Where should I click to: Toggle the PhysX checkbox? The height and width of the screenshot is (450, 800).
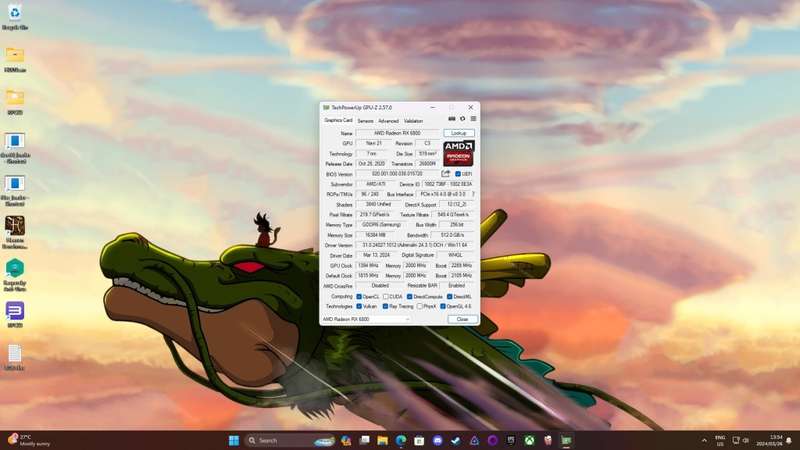(x=419, y=306)
